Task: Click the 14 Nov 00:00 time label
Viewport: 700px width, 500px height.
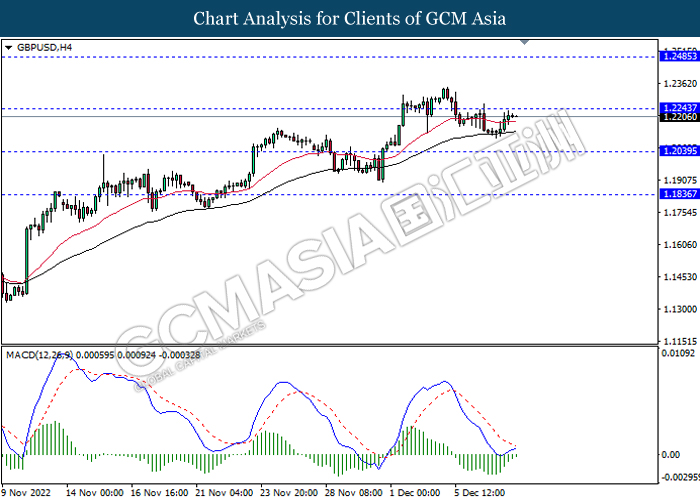Action: [x=95, y=492]
